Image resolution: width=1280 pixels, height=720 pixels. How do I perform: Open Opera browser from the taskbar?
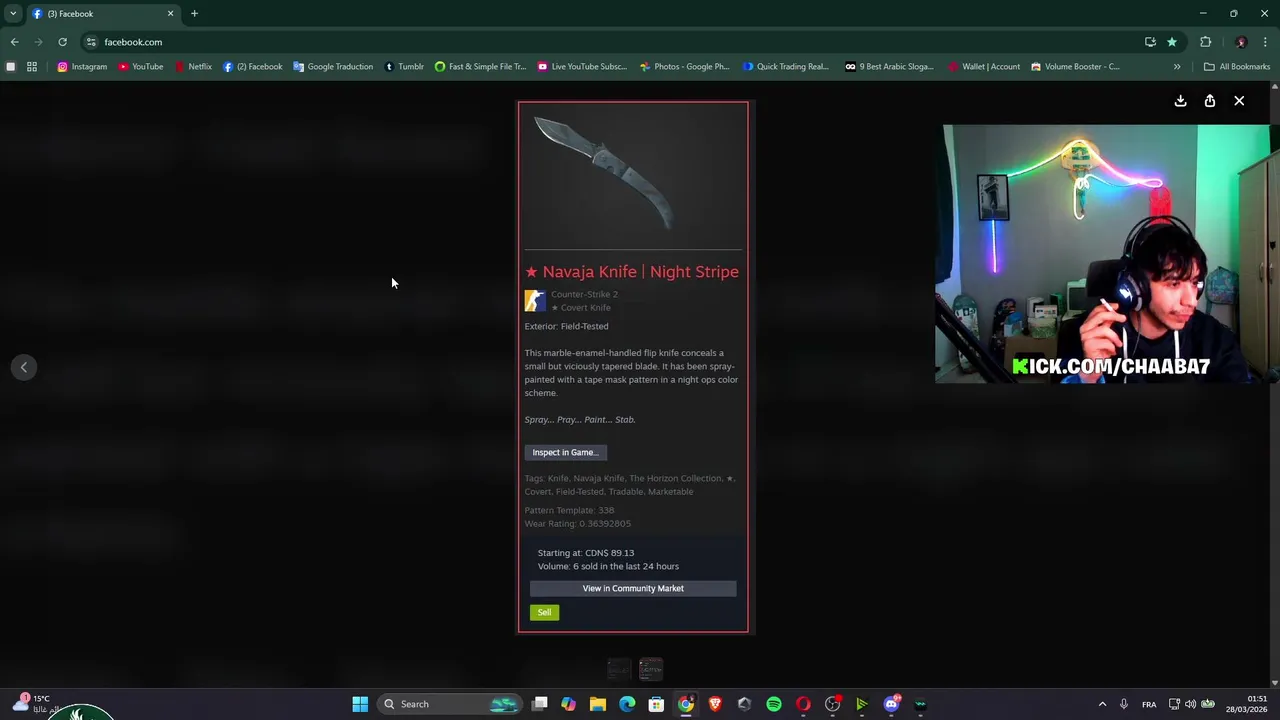[803, 704]
